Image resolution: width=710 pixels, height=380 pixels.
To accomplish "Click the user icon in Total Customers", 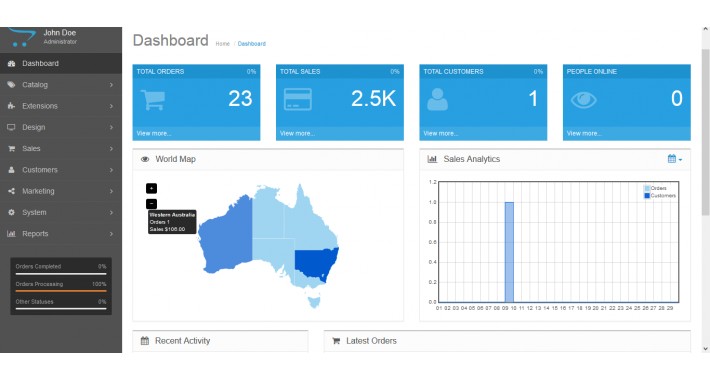I will click(437, 100).
